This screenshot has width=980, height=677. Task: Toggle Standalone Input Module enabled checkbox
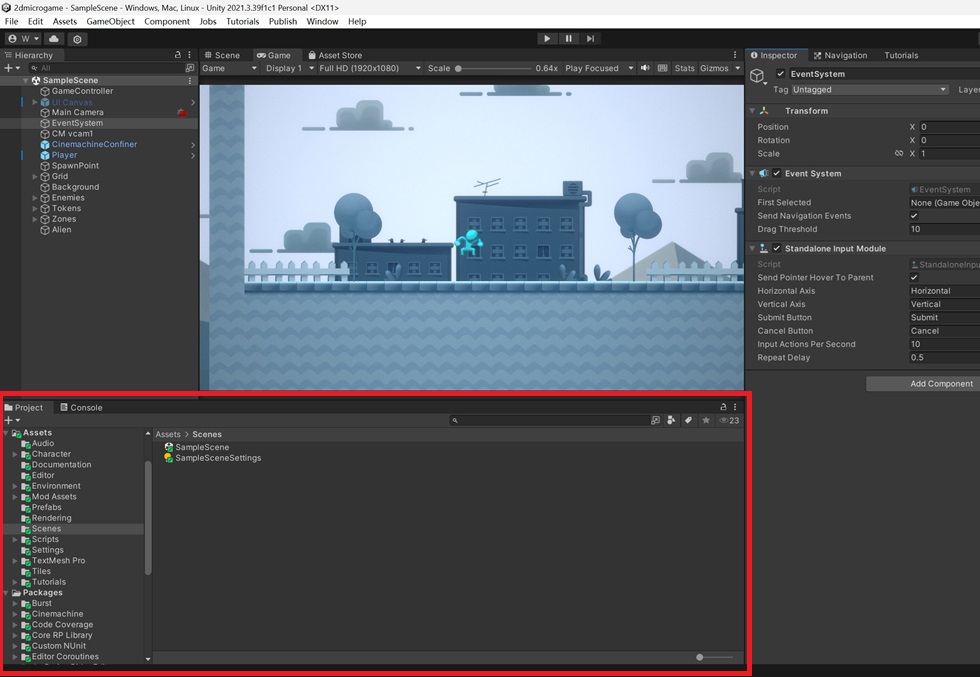point(776,248)
